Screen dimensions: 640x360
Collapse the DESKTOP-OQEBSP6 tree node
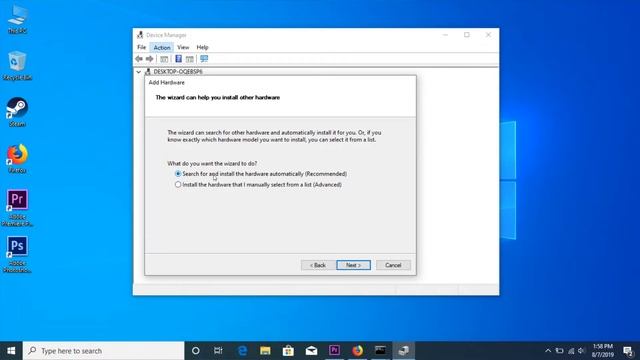point(139,72)
